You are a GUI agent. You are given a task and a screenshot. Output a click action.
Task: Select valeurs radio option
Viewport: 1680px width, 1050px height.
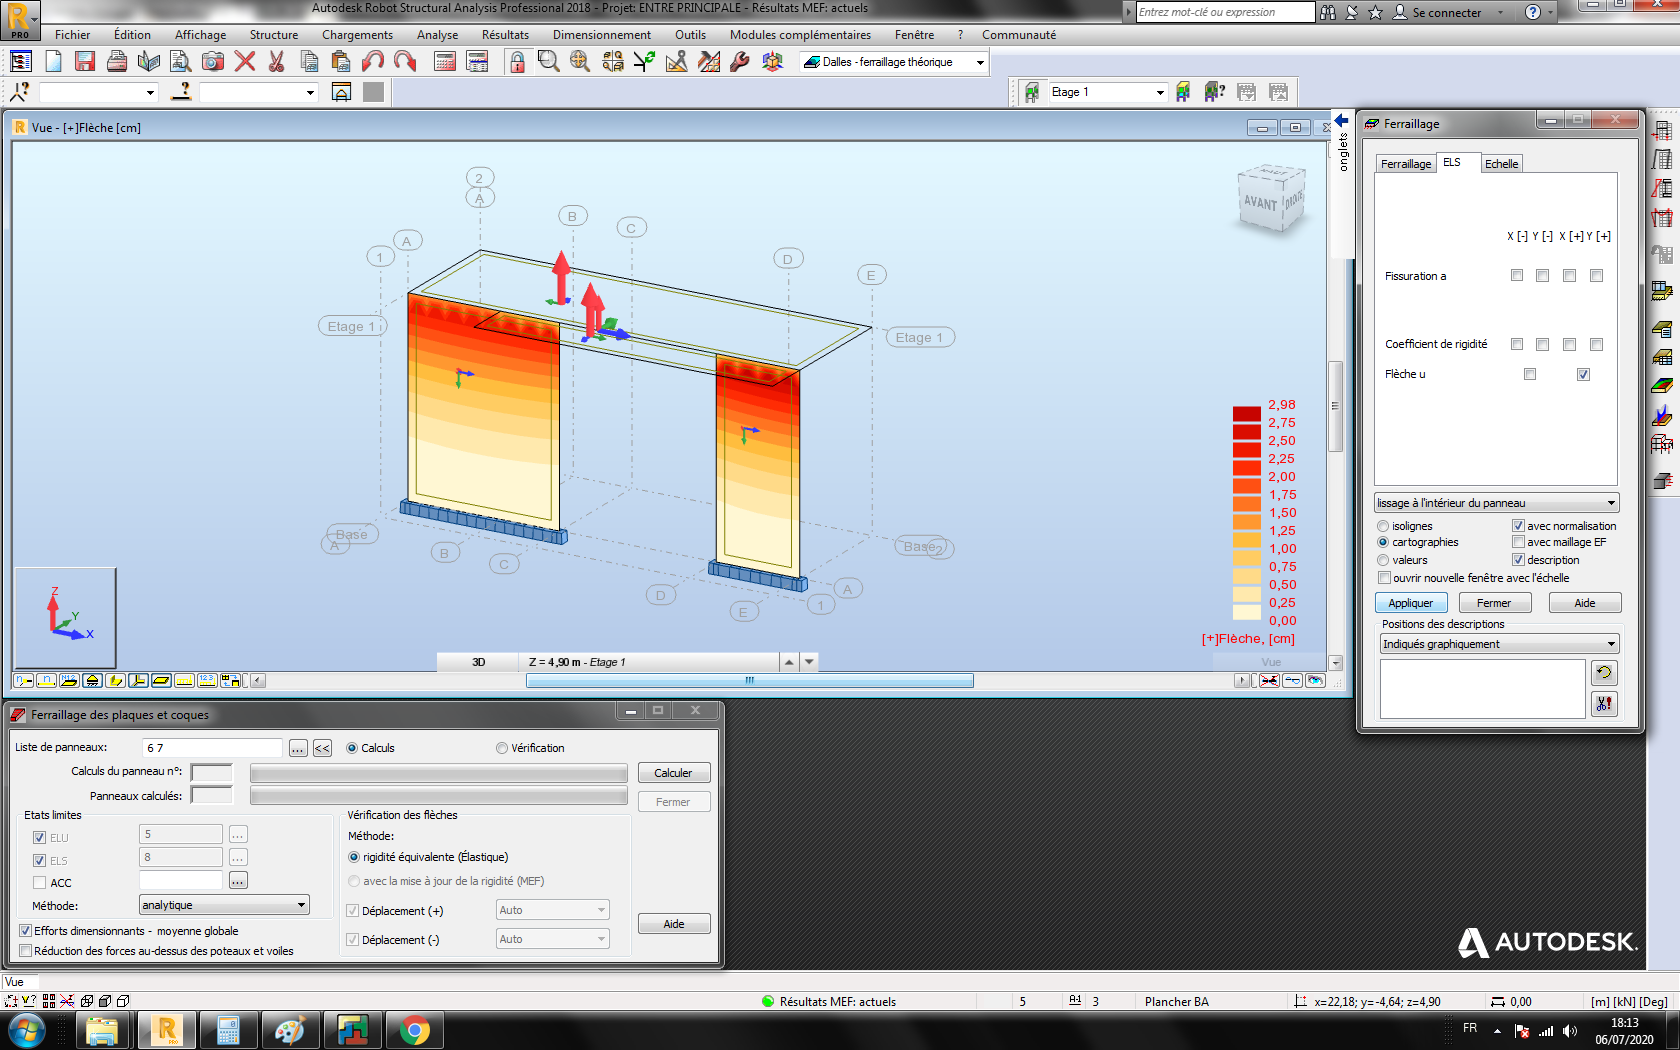pos(1383,560)
